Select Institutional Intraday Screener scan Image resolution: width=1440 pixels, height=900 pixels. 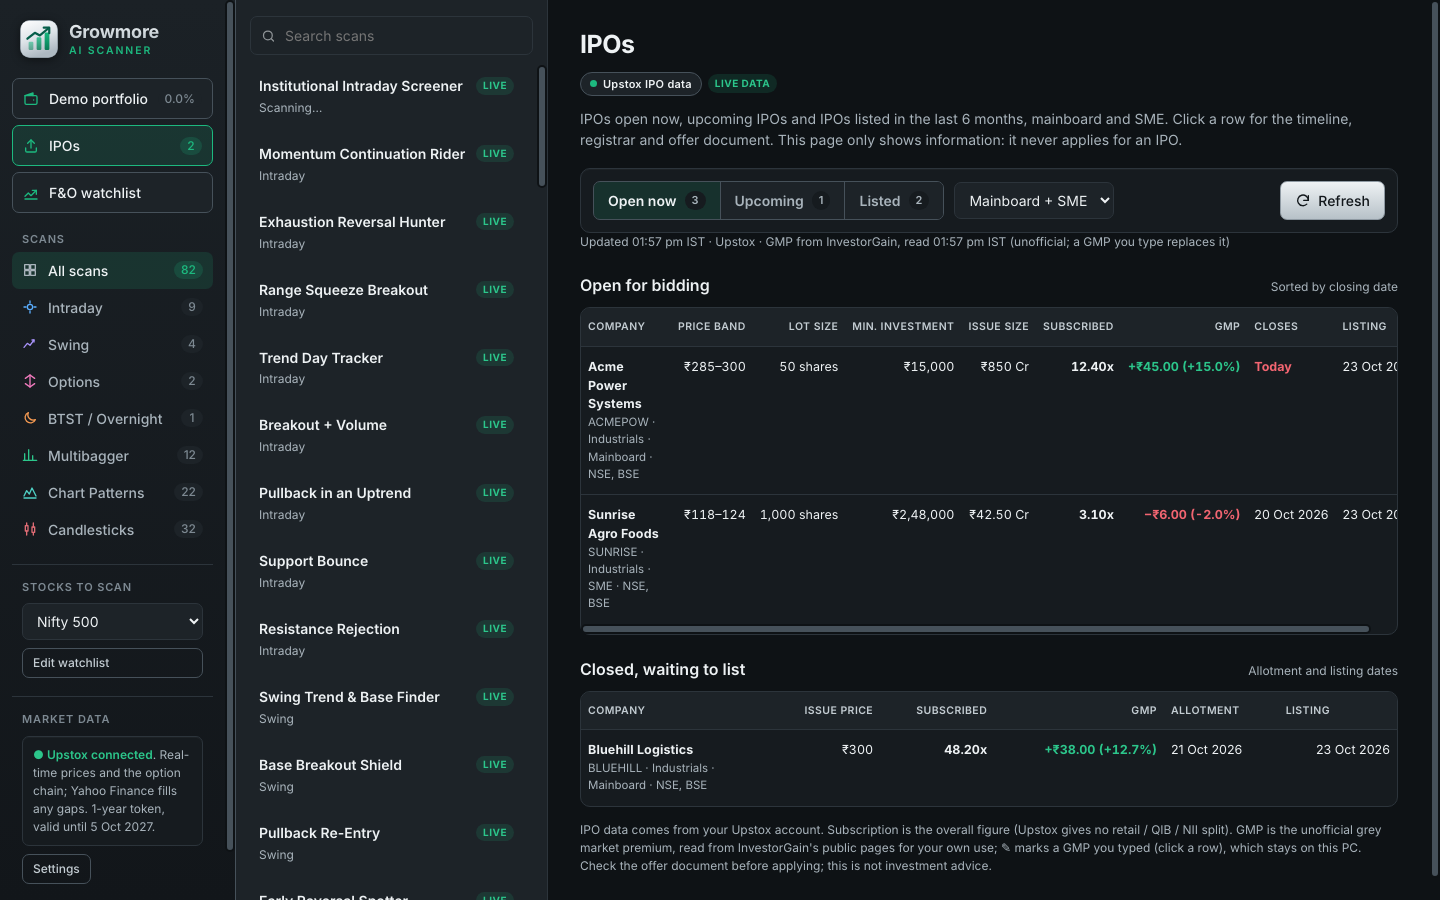386,96
